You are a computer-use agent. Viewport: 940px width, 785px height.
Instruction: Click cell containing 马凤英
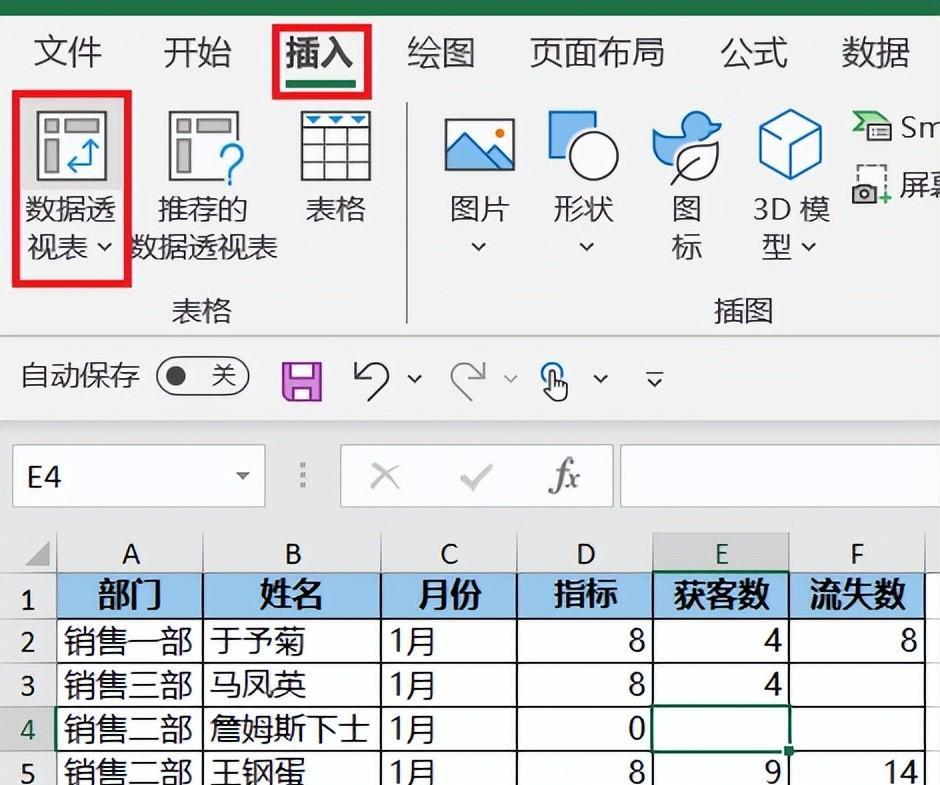tap(292, 685)
